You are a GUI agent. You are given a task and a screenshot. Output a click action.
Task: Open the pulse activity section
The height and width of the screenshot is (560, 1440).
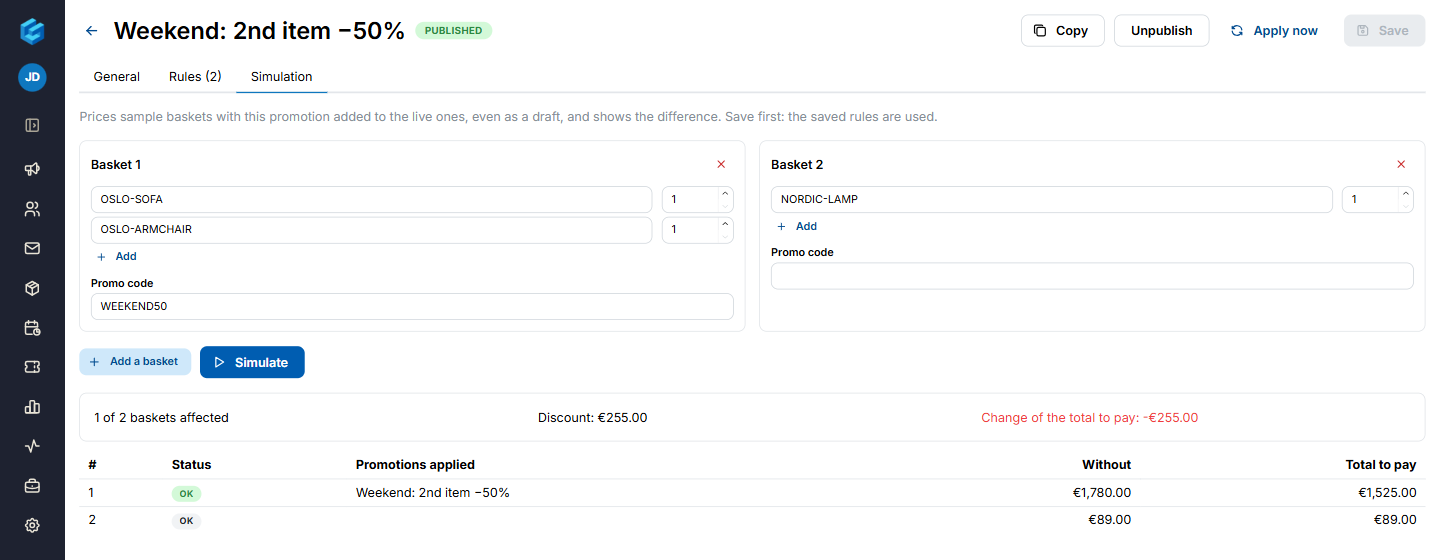pos(32,446)
